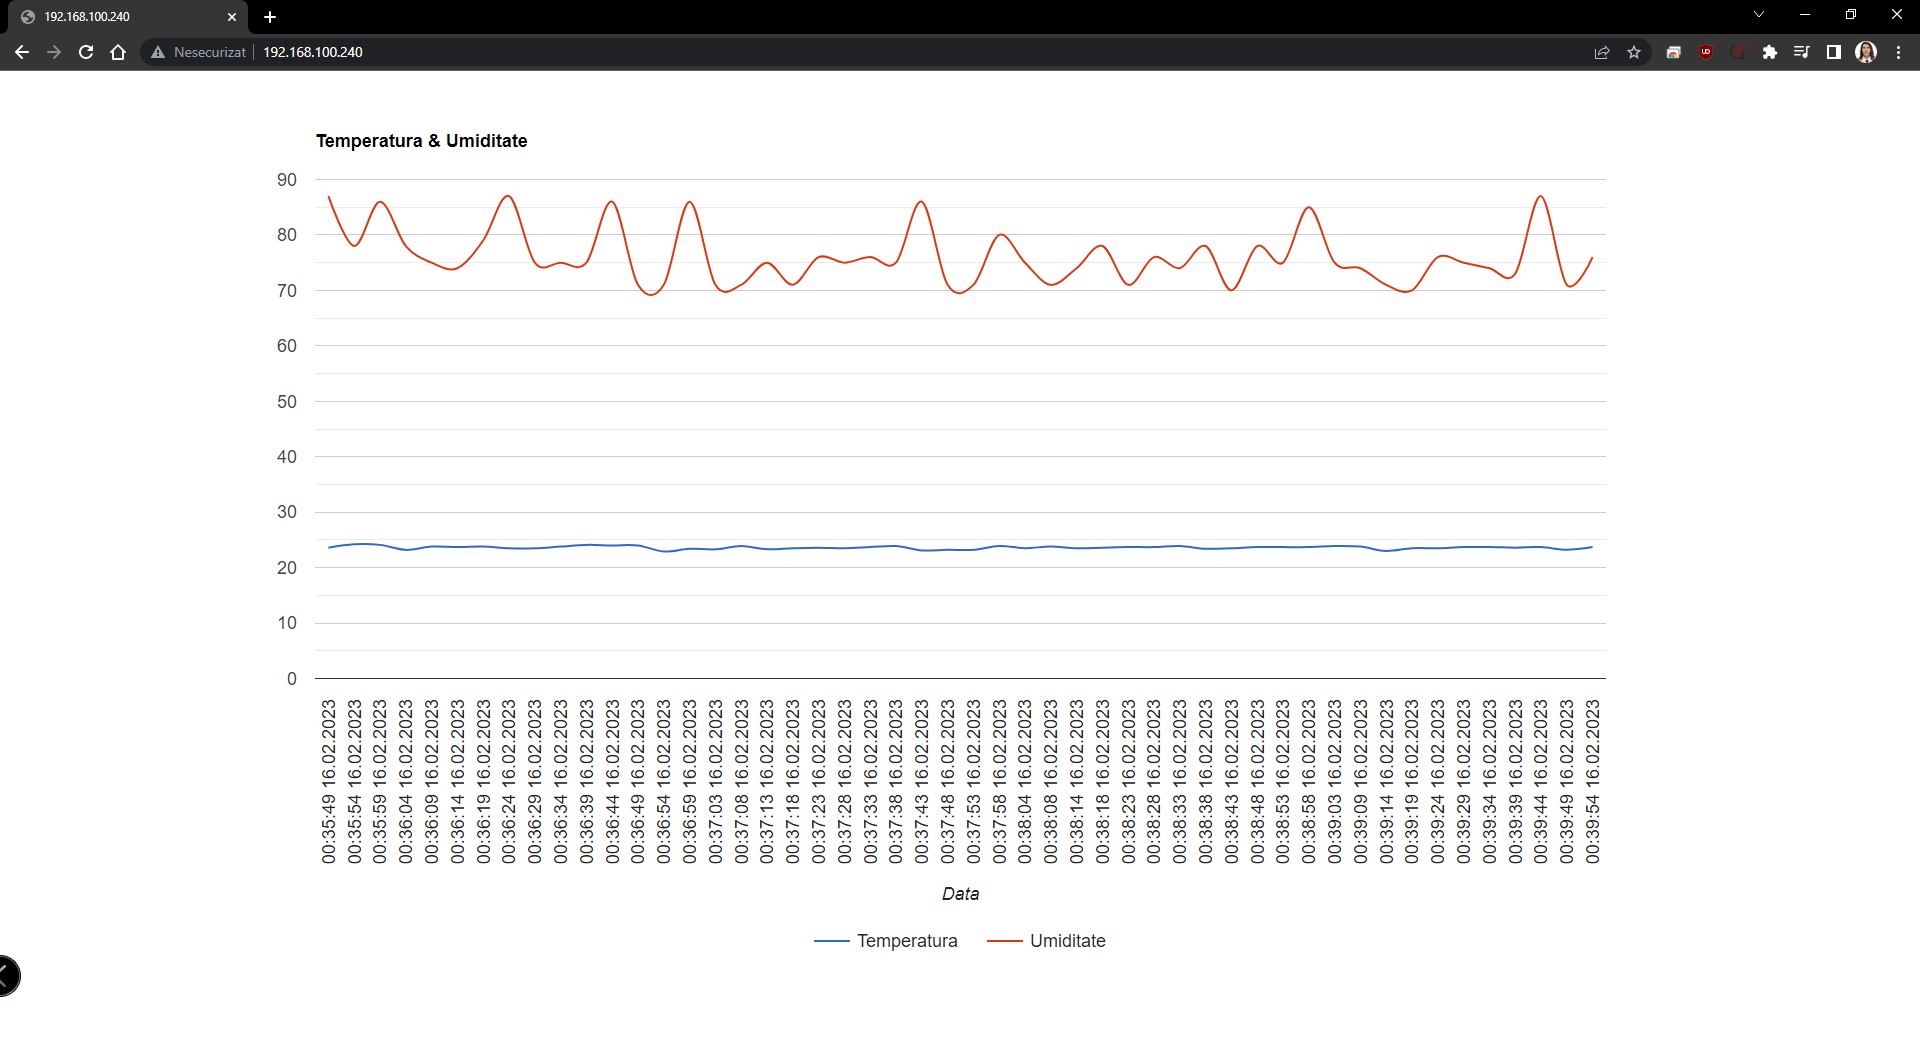This screenshot has height=1040, width=1920.
Task: Toggle the browser side panel
Action: [1834, 52]
